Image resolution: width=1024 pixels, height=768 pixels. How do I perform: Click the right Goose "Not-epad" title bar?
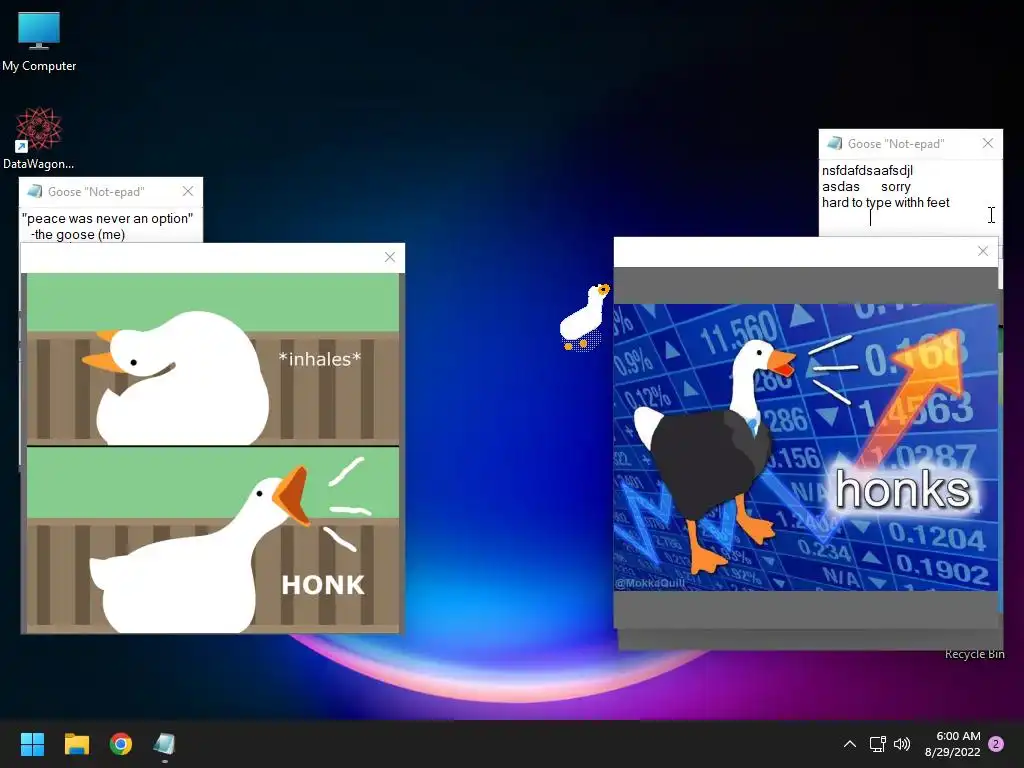pos(910,143)
